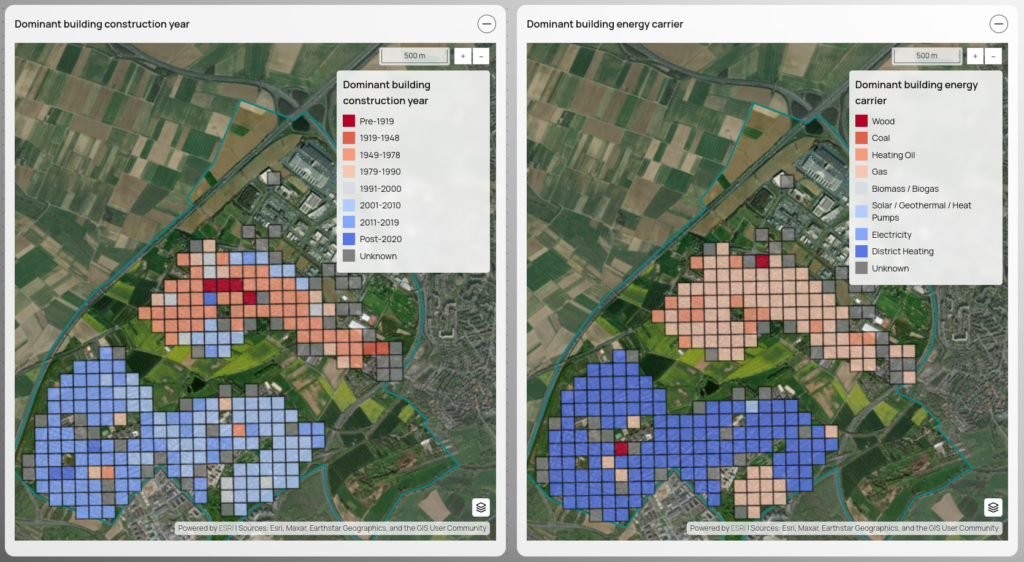Viewport: 1024px width, 562px height.
Task: Select the Wood legend color swatch
Action: [861, 121]
